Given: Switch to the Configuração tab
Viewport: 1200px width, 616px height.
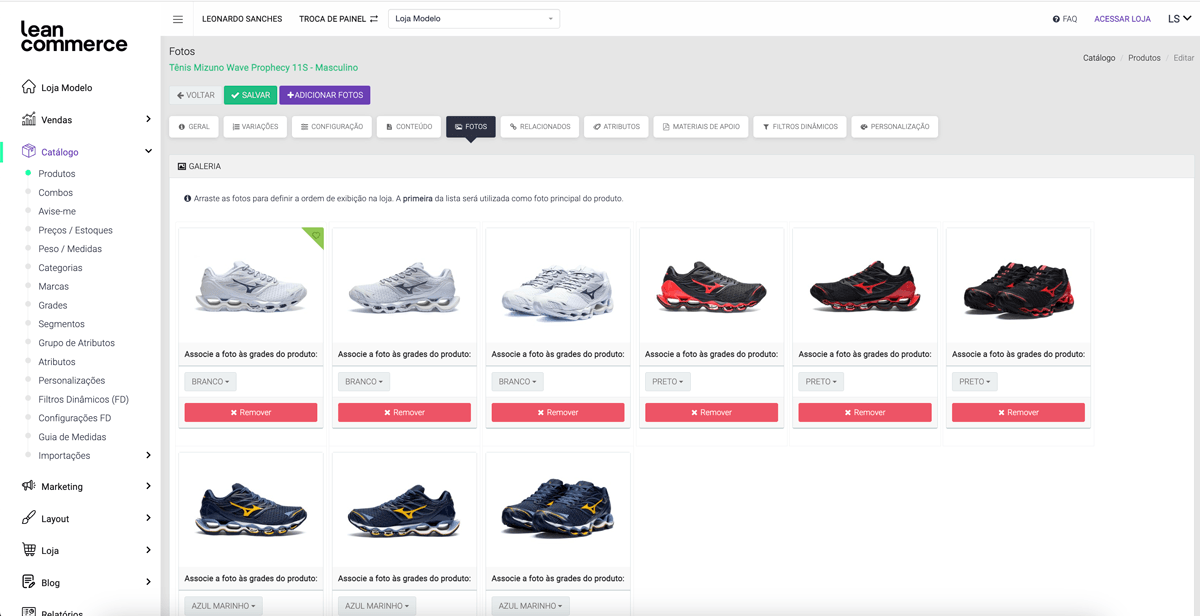Looking at the screenshot, I should pos(332,127).
